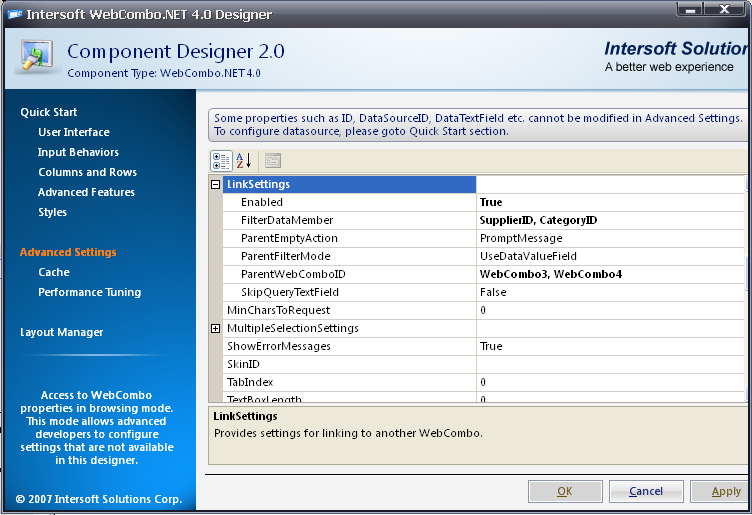Image resolution: width=752 pixels, height=515 pixels.
Task: Switch property grid to Categorized view
Action: [221, 160]
